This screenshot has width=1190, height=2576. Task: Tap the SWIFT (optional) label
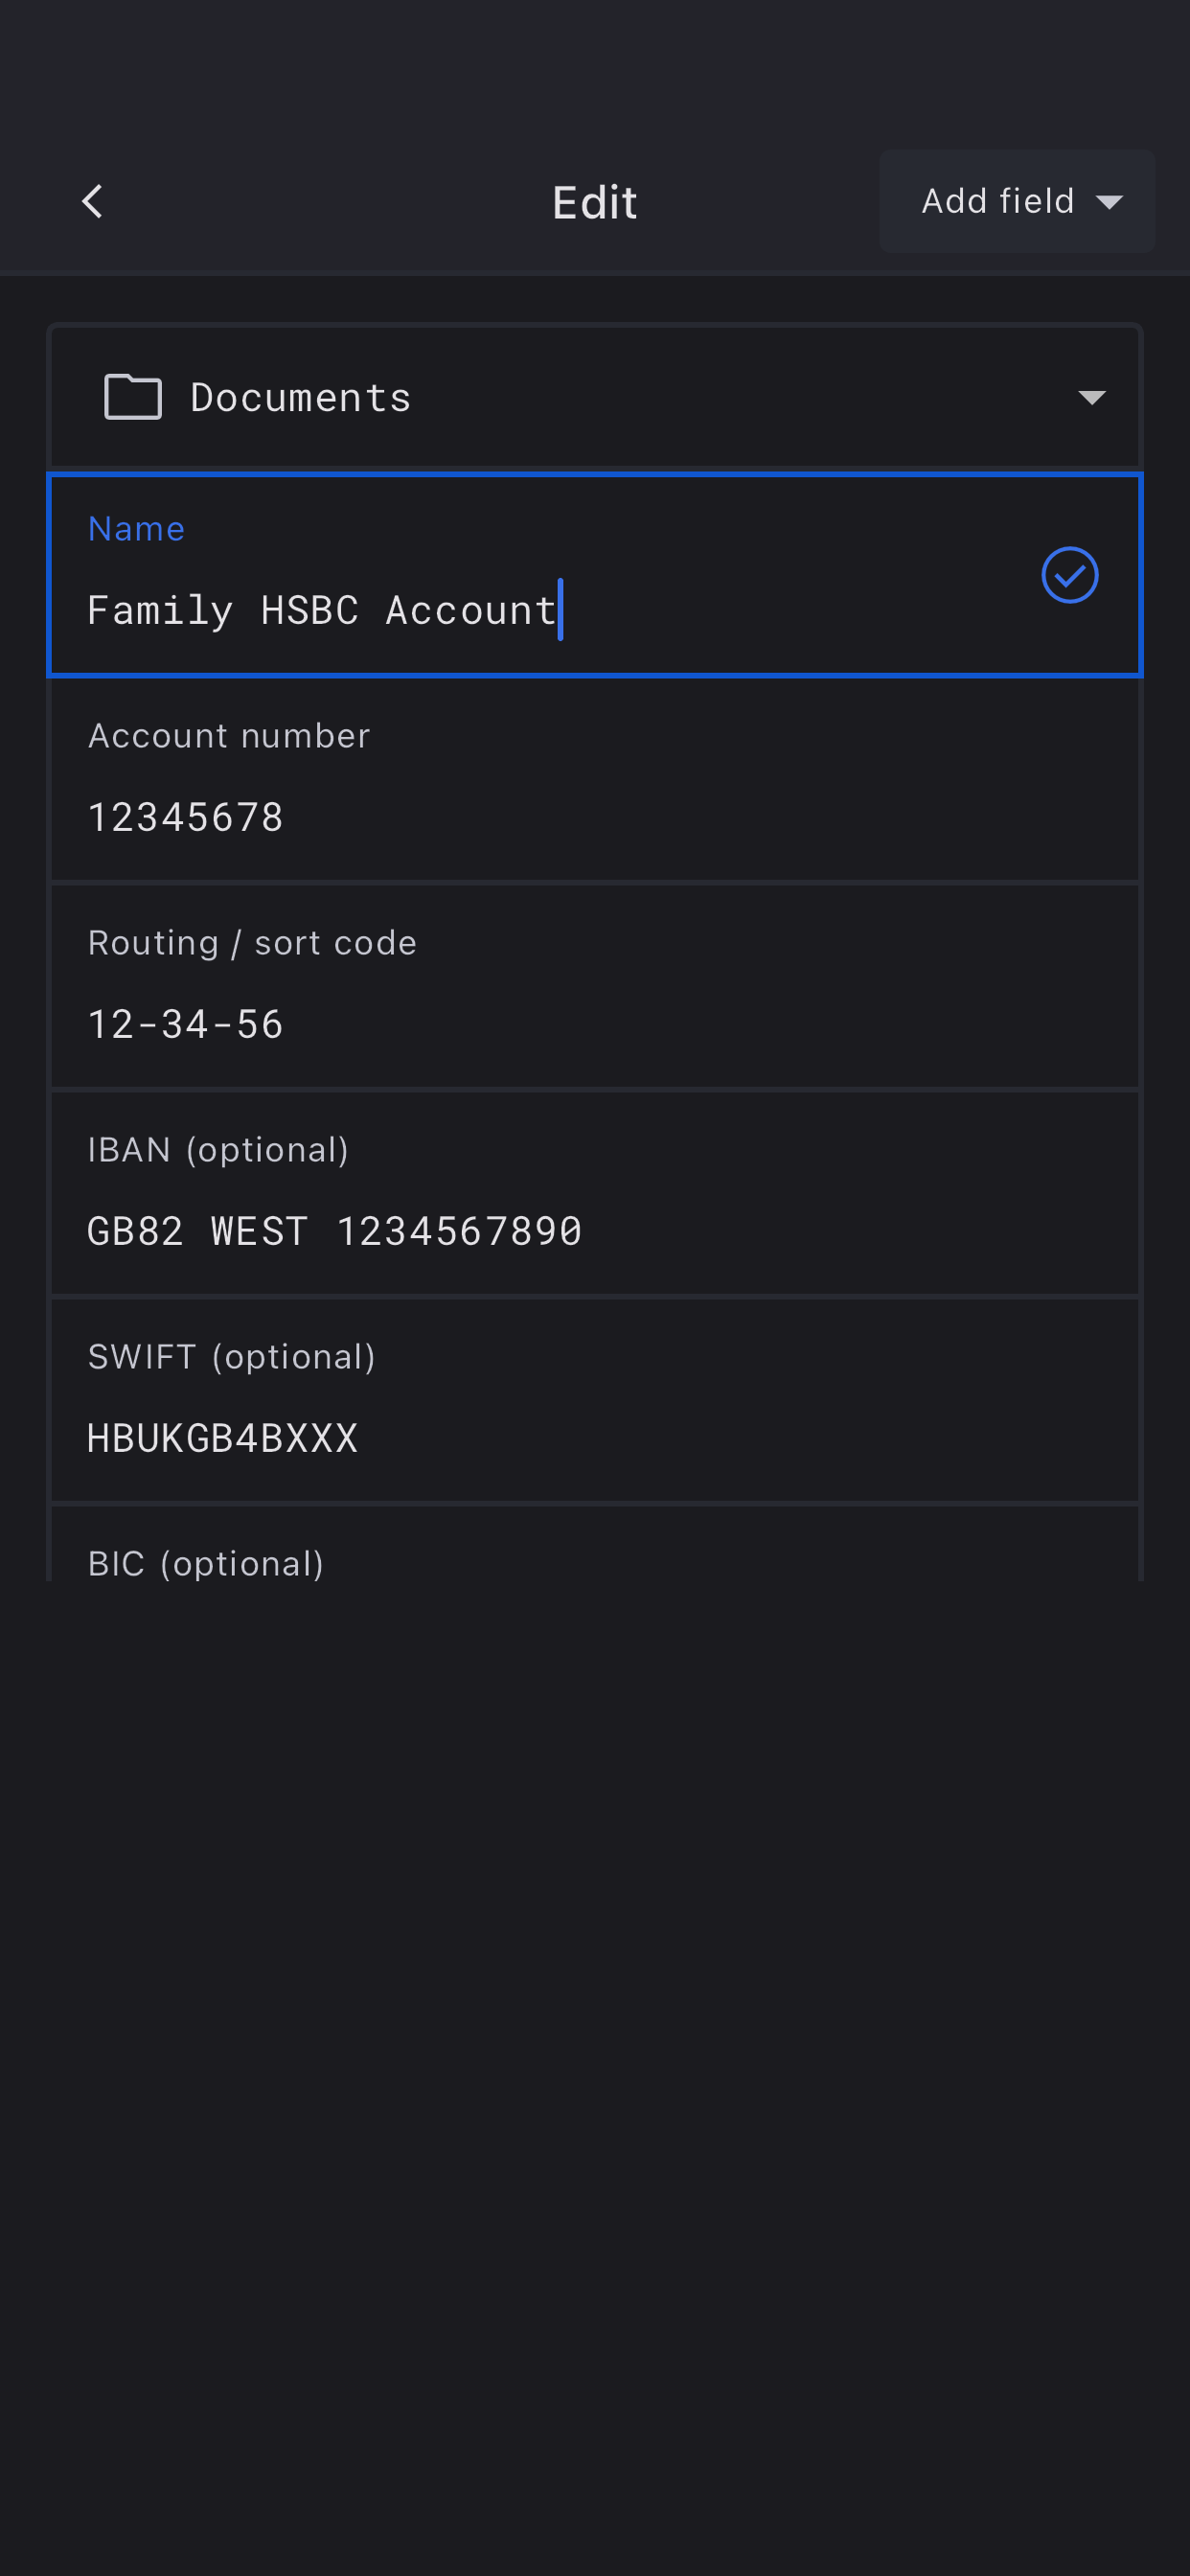tap(231, 1357)
